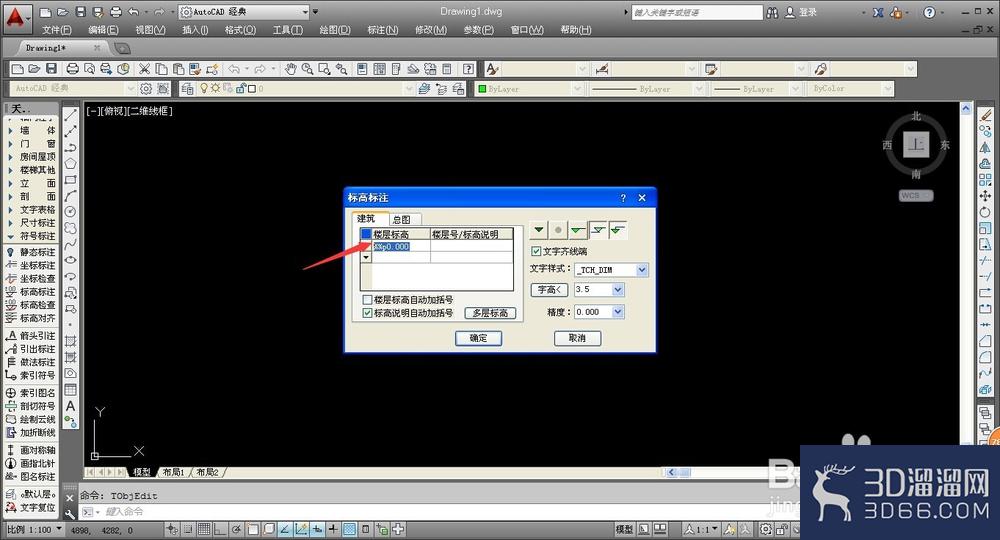Toggle the Ortho mode status bar button
Image resolution: width=1000 pixels, height=540 pixels.
[x=219, y=529]
